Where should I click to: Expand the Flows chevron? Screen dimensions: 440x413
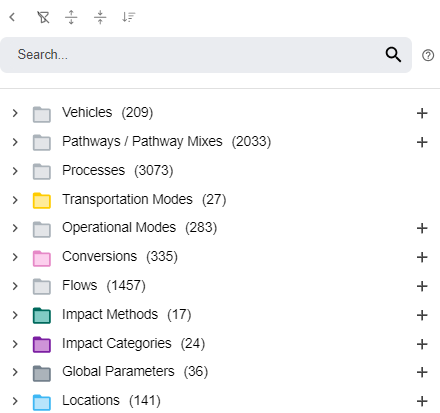[x=15, y=286]
